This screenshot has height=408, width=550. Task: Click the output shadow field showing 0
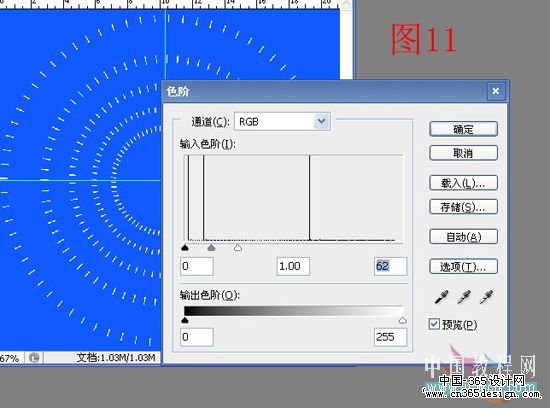tap(197, 337)
